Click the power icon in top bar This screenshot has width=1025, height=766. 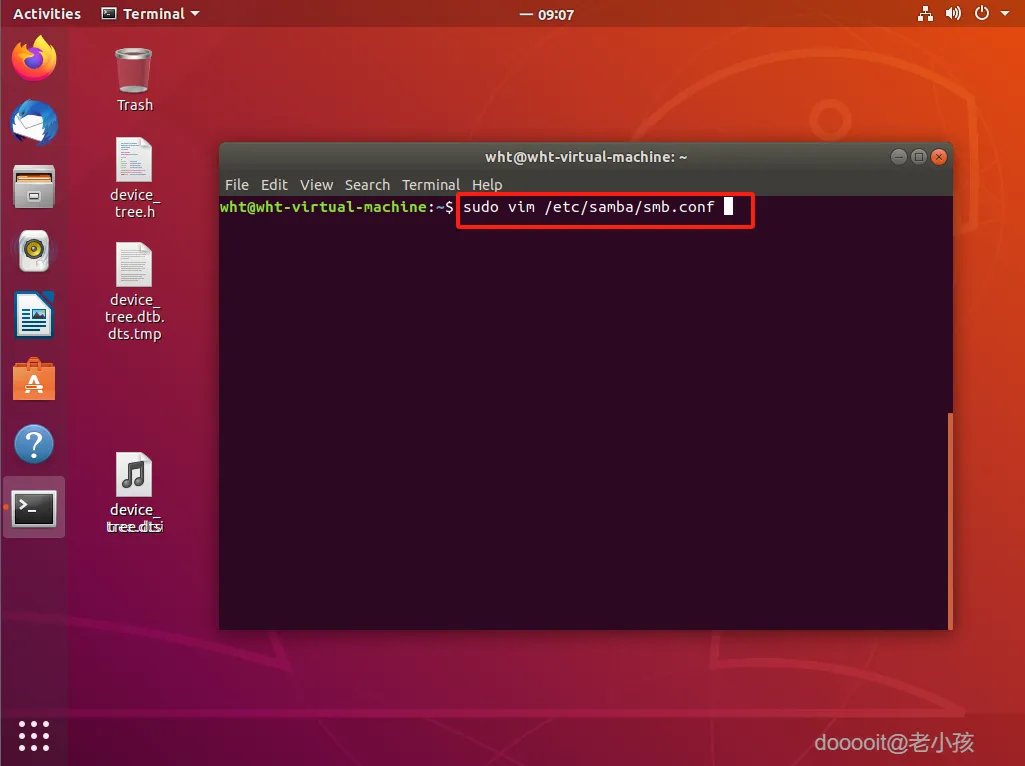(981, 13)
